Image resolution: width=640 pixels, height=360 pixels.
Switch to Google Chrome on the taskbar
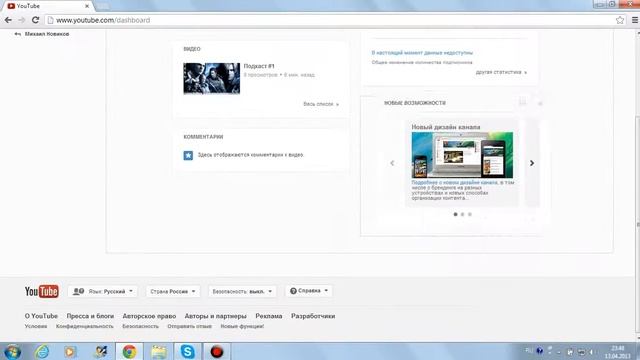[129, 351]
